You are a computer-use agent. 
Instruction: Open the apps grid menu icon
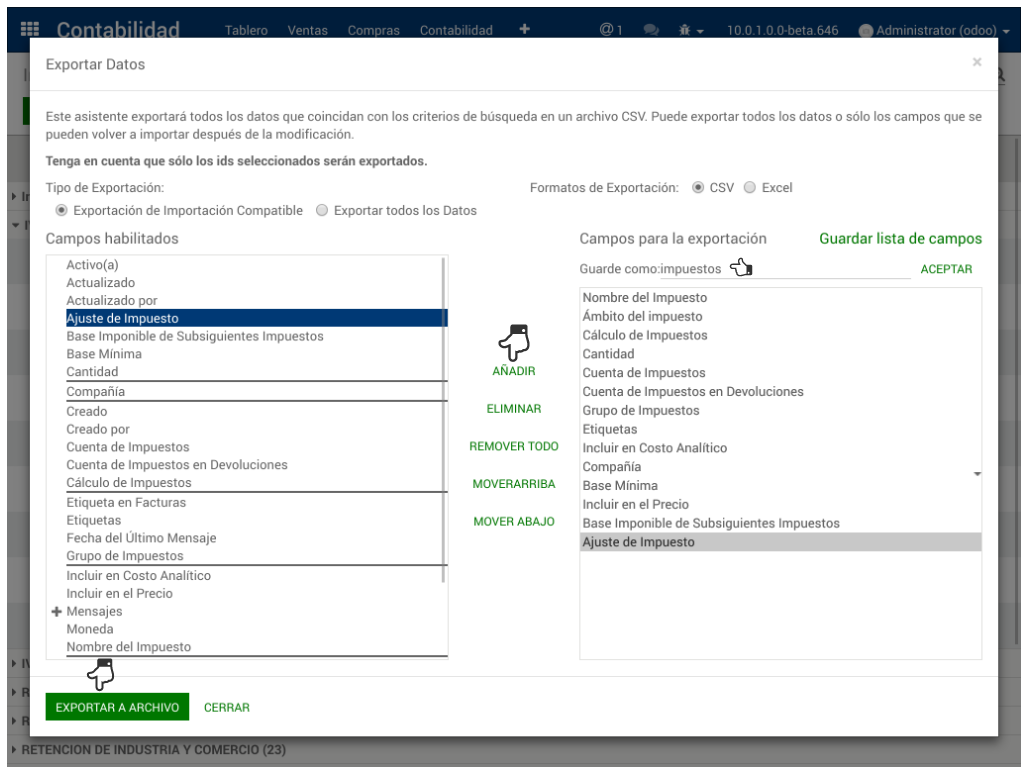30,30
